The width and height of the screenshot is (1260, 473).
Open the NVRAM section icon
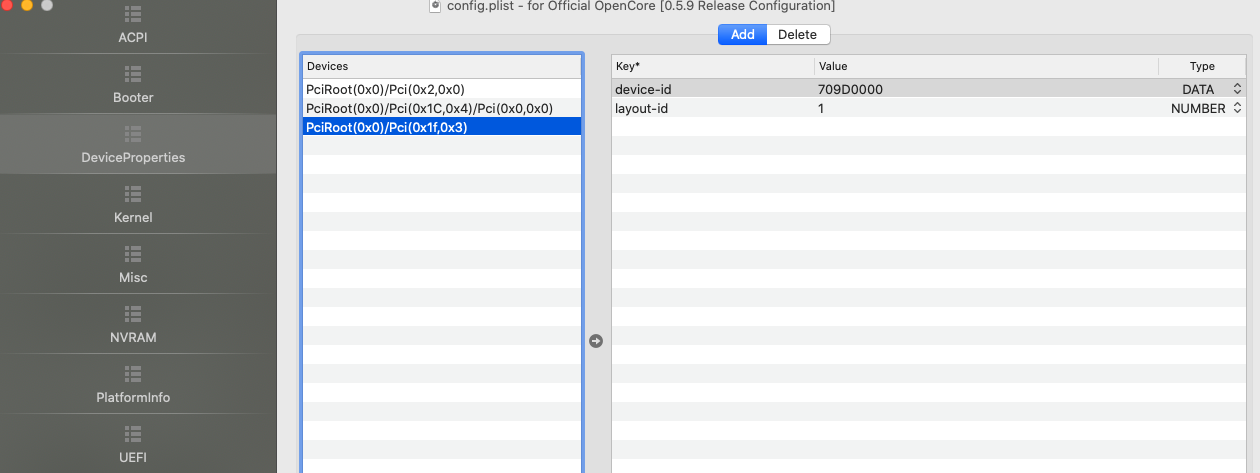point(133,314)
